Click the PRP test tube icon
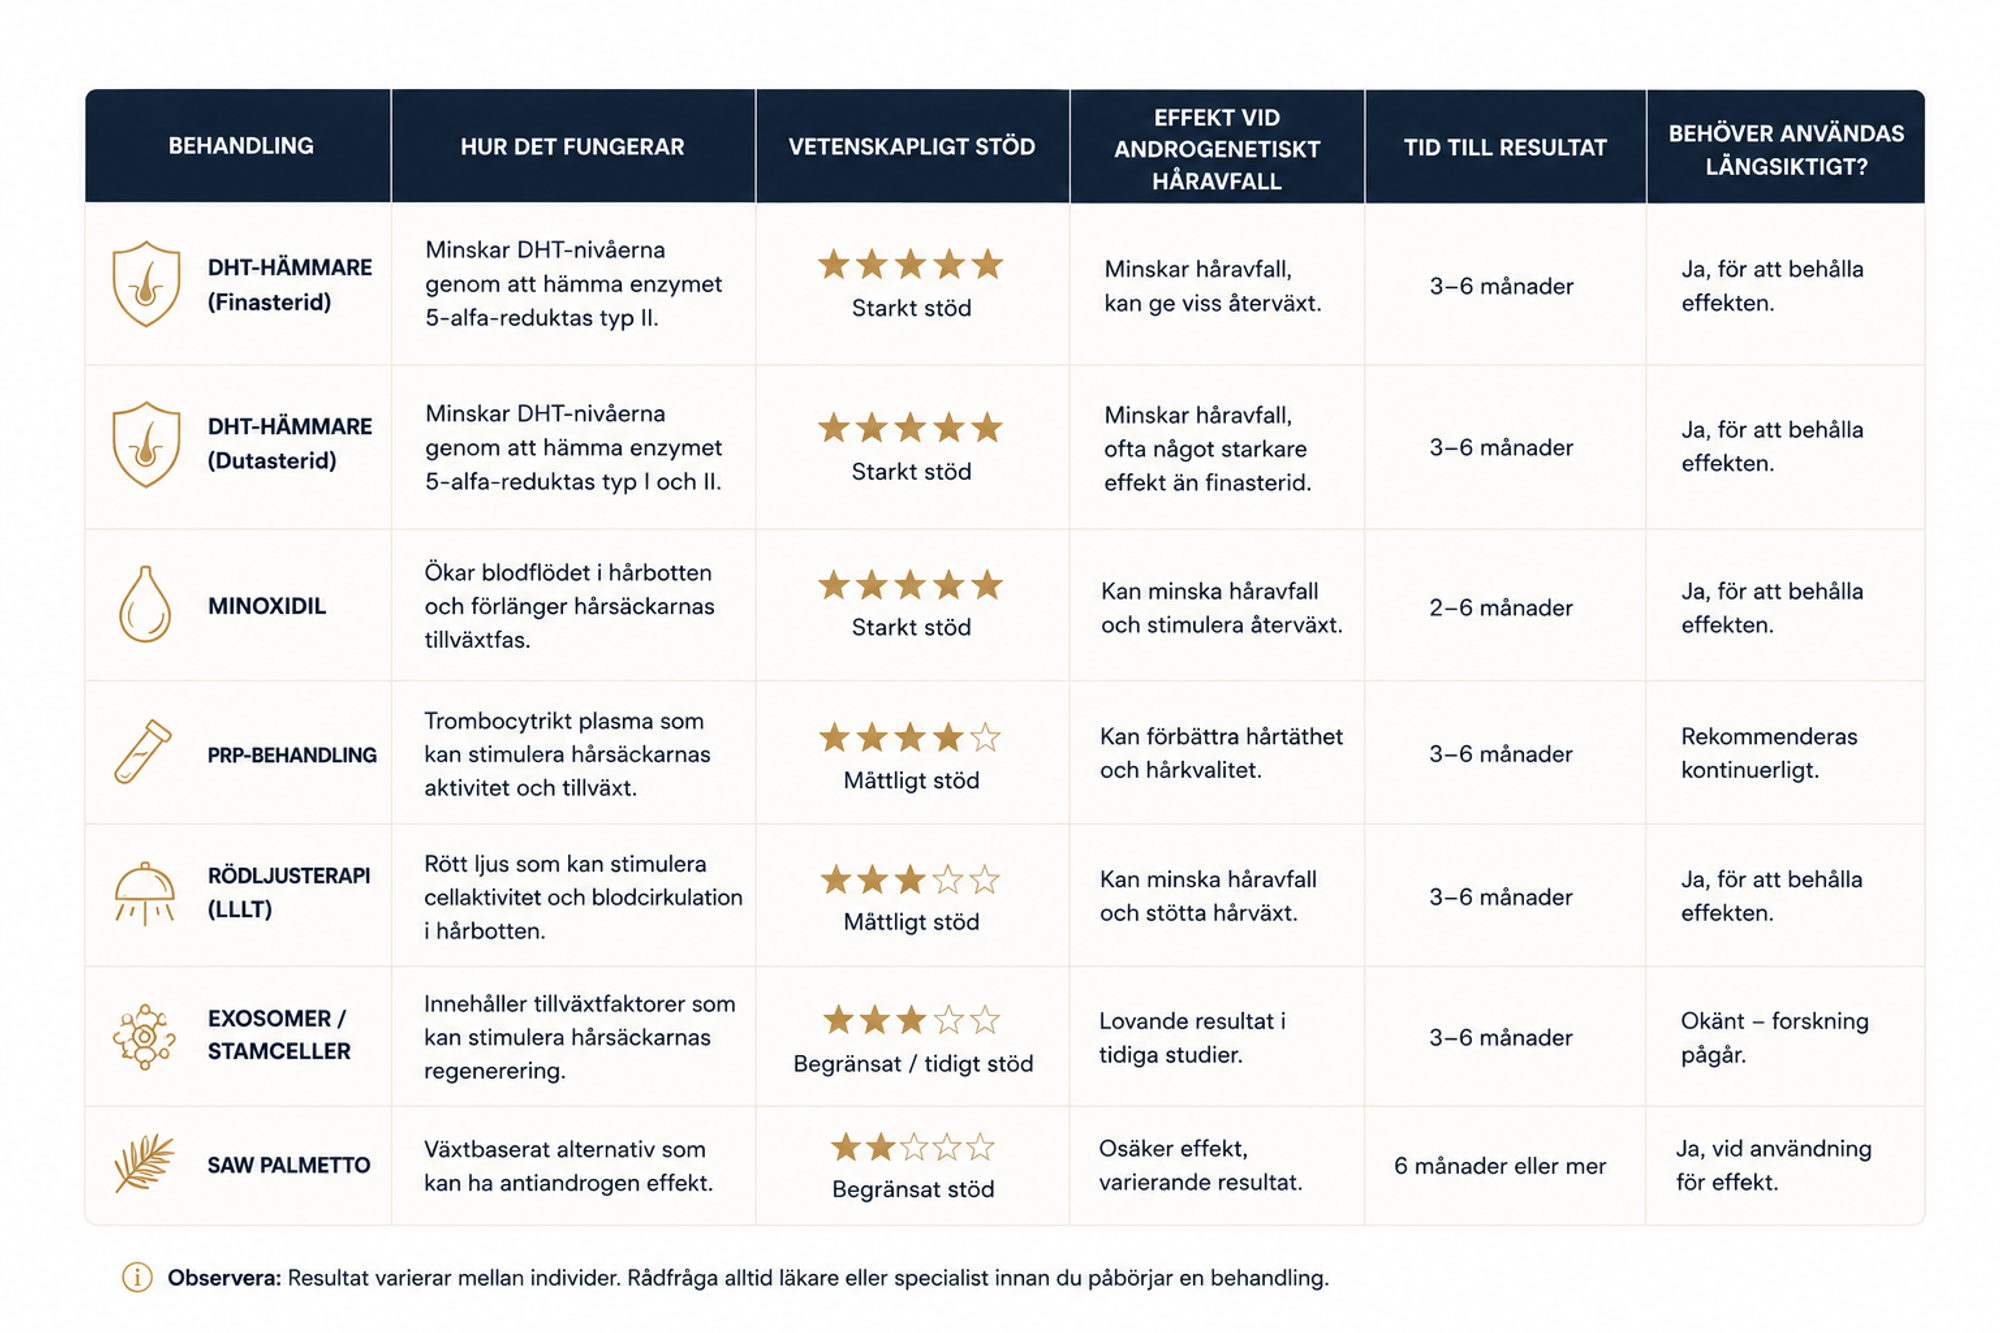The image size is (2000, 1333). coord(143,752)
